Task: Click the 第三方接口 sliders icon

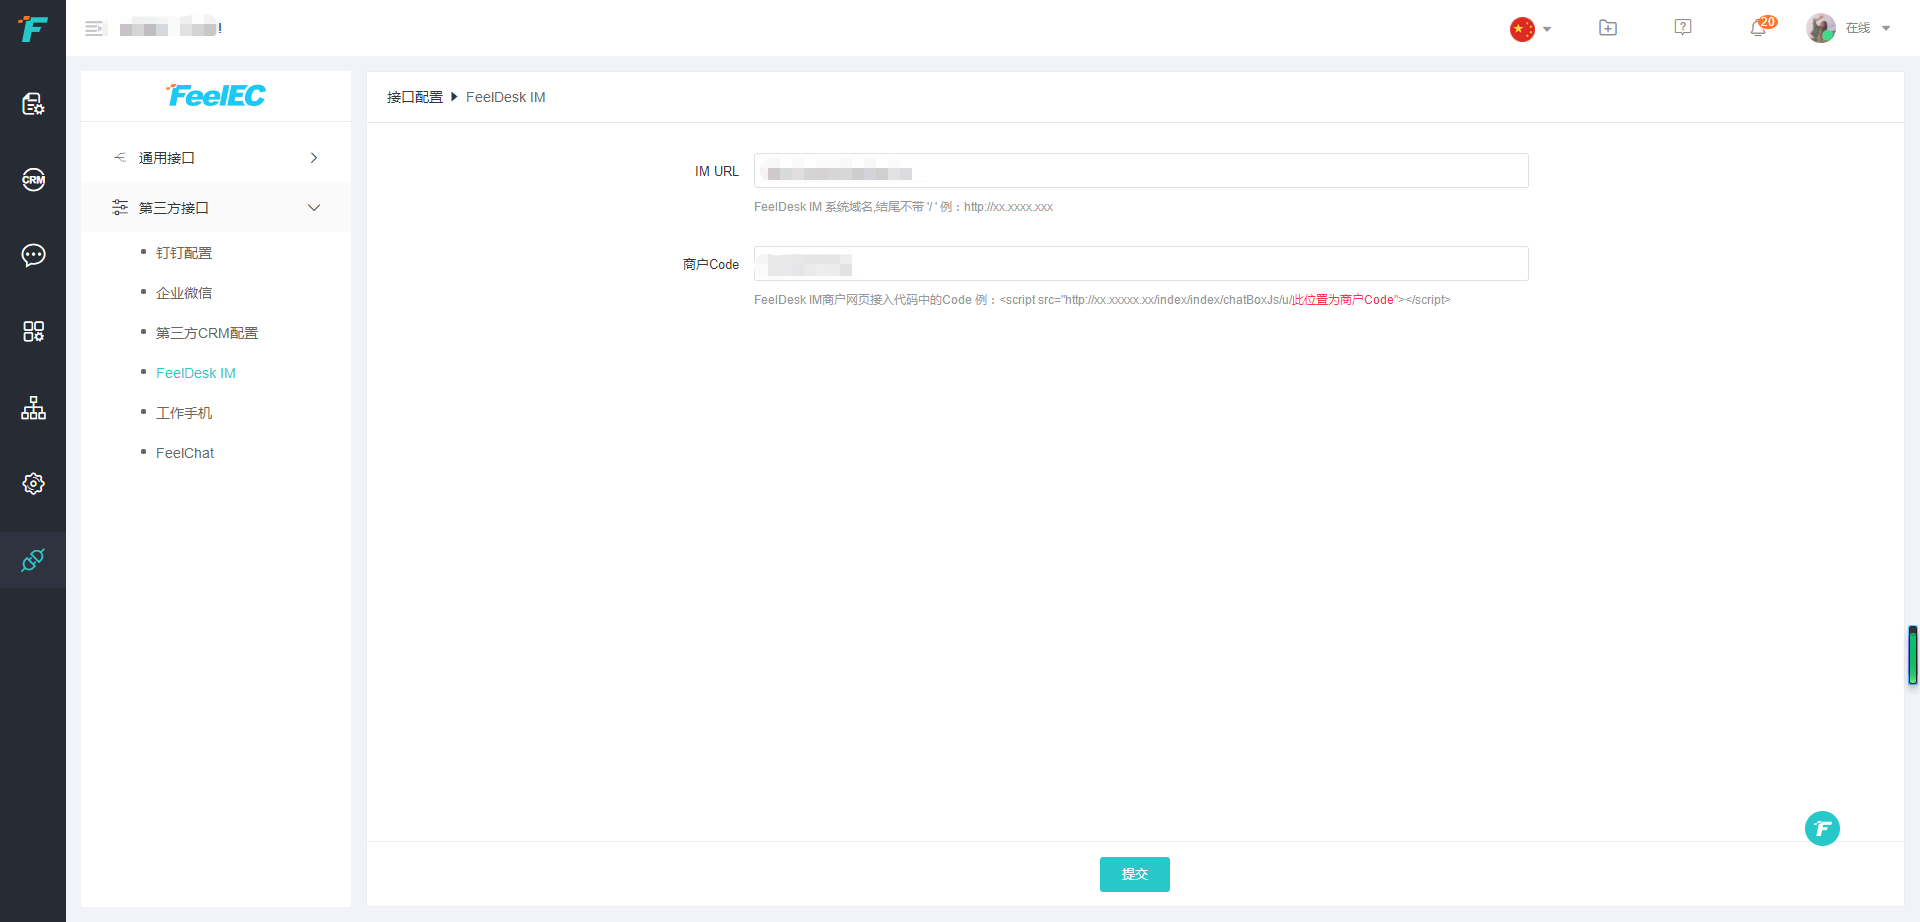Action: click(x=120, y=208)
